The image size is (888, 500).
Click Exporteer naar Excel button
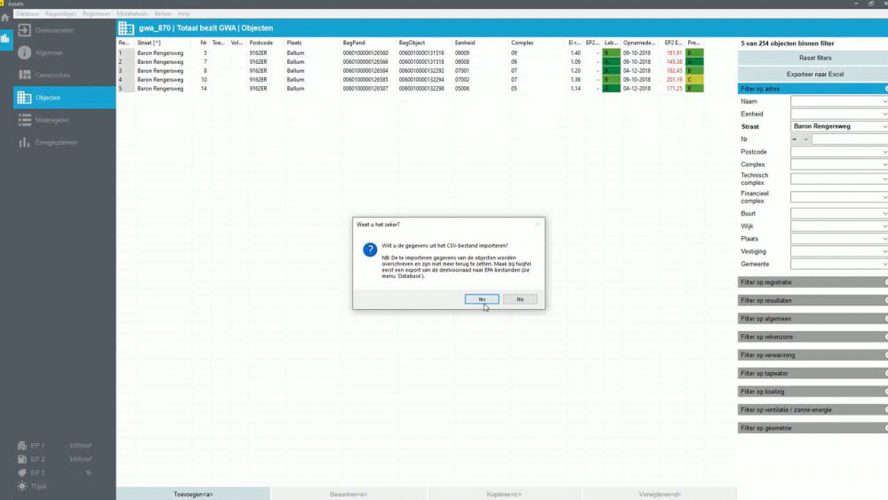coord(813,75)
